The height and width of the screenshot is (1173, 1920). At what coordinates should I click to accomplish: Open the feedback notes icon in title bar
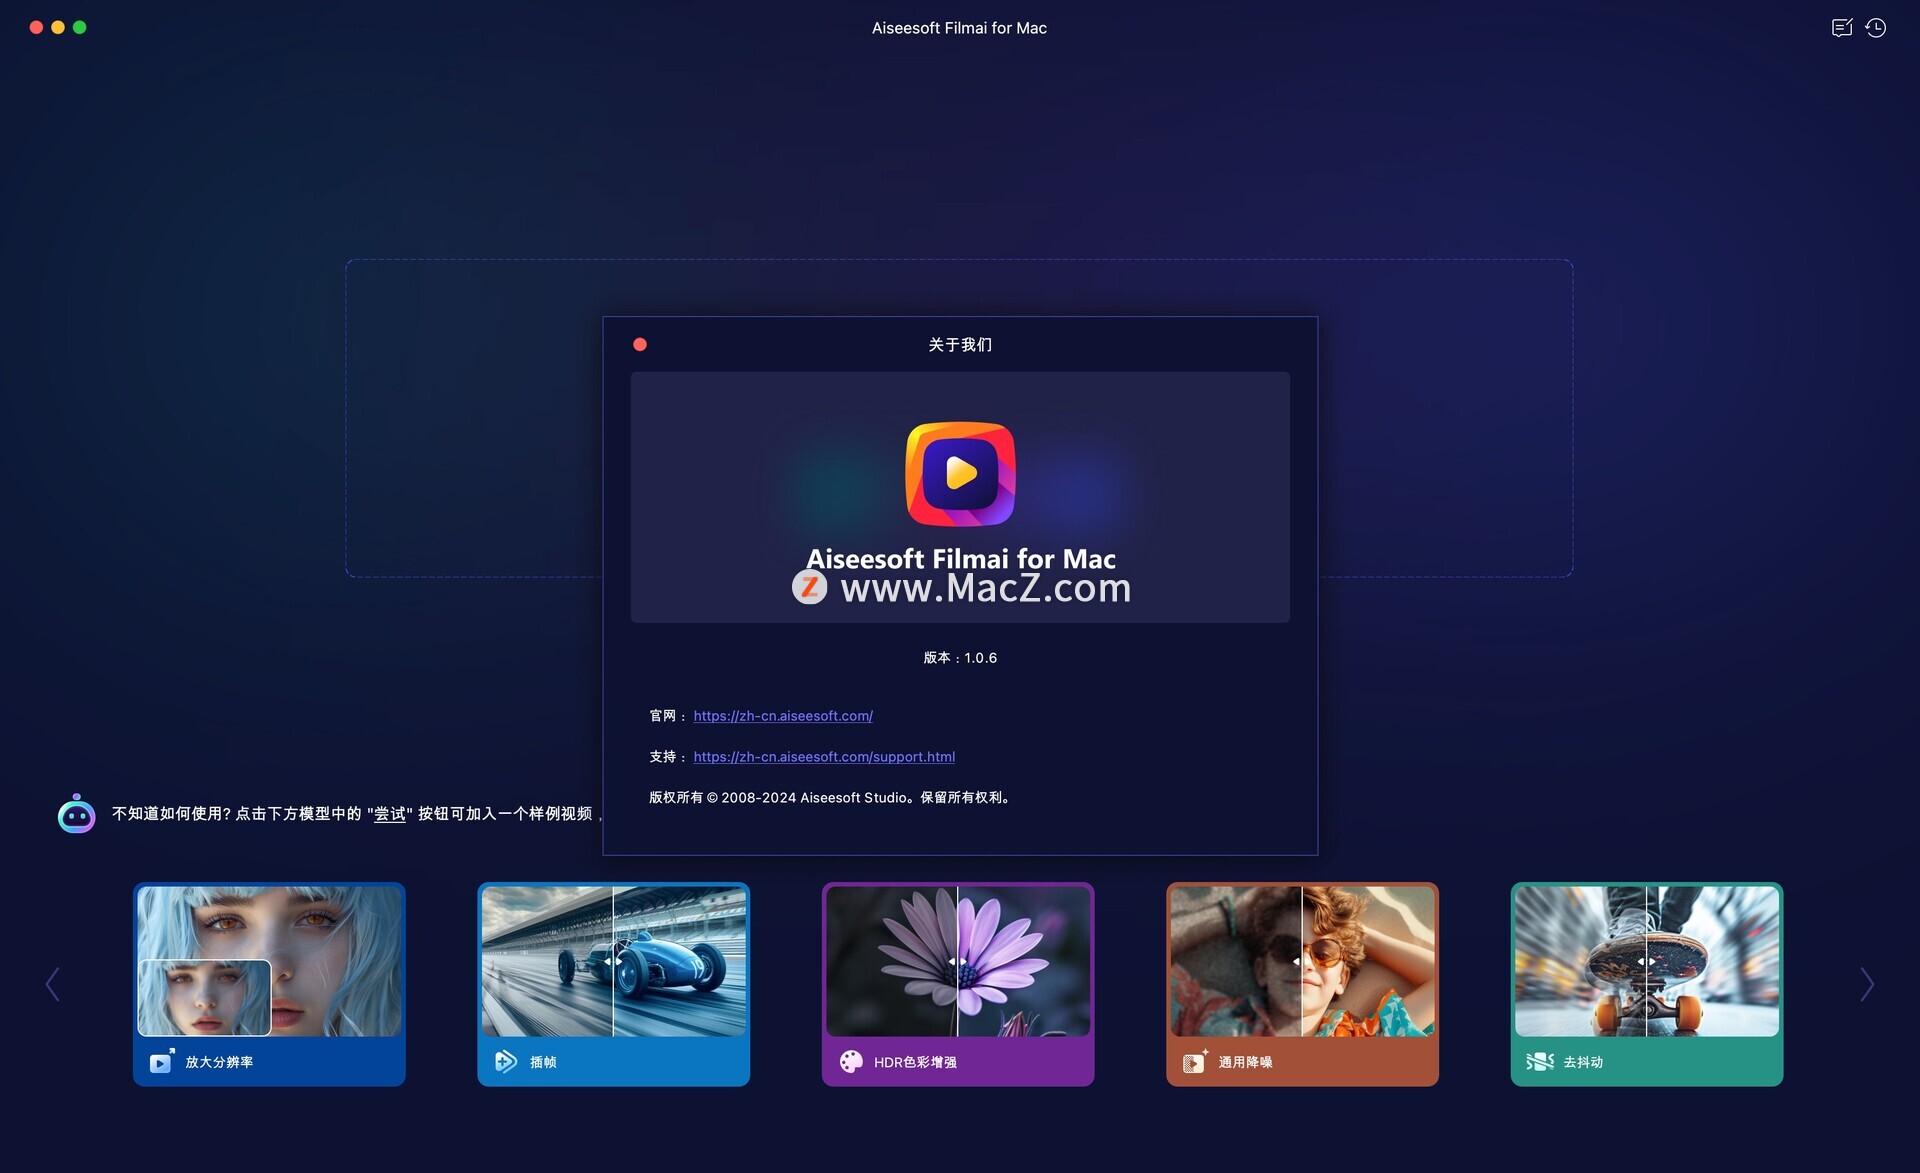(1842, 28)
